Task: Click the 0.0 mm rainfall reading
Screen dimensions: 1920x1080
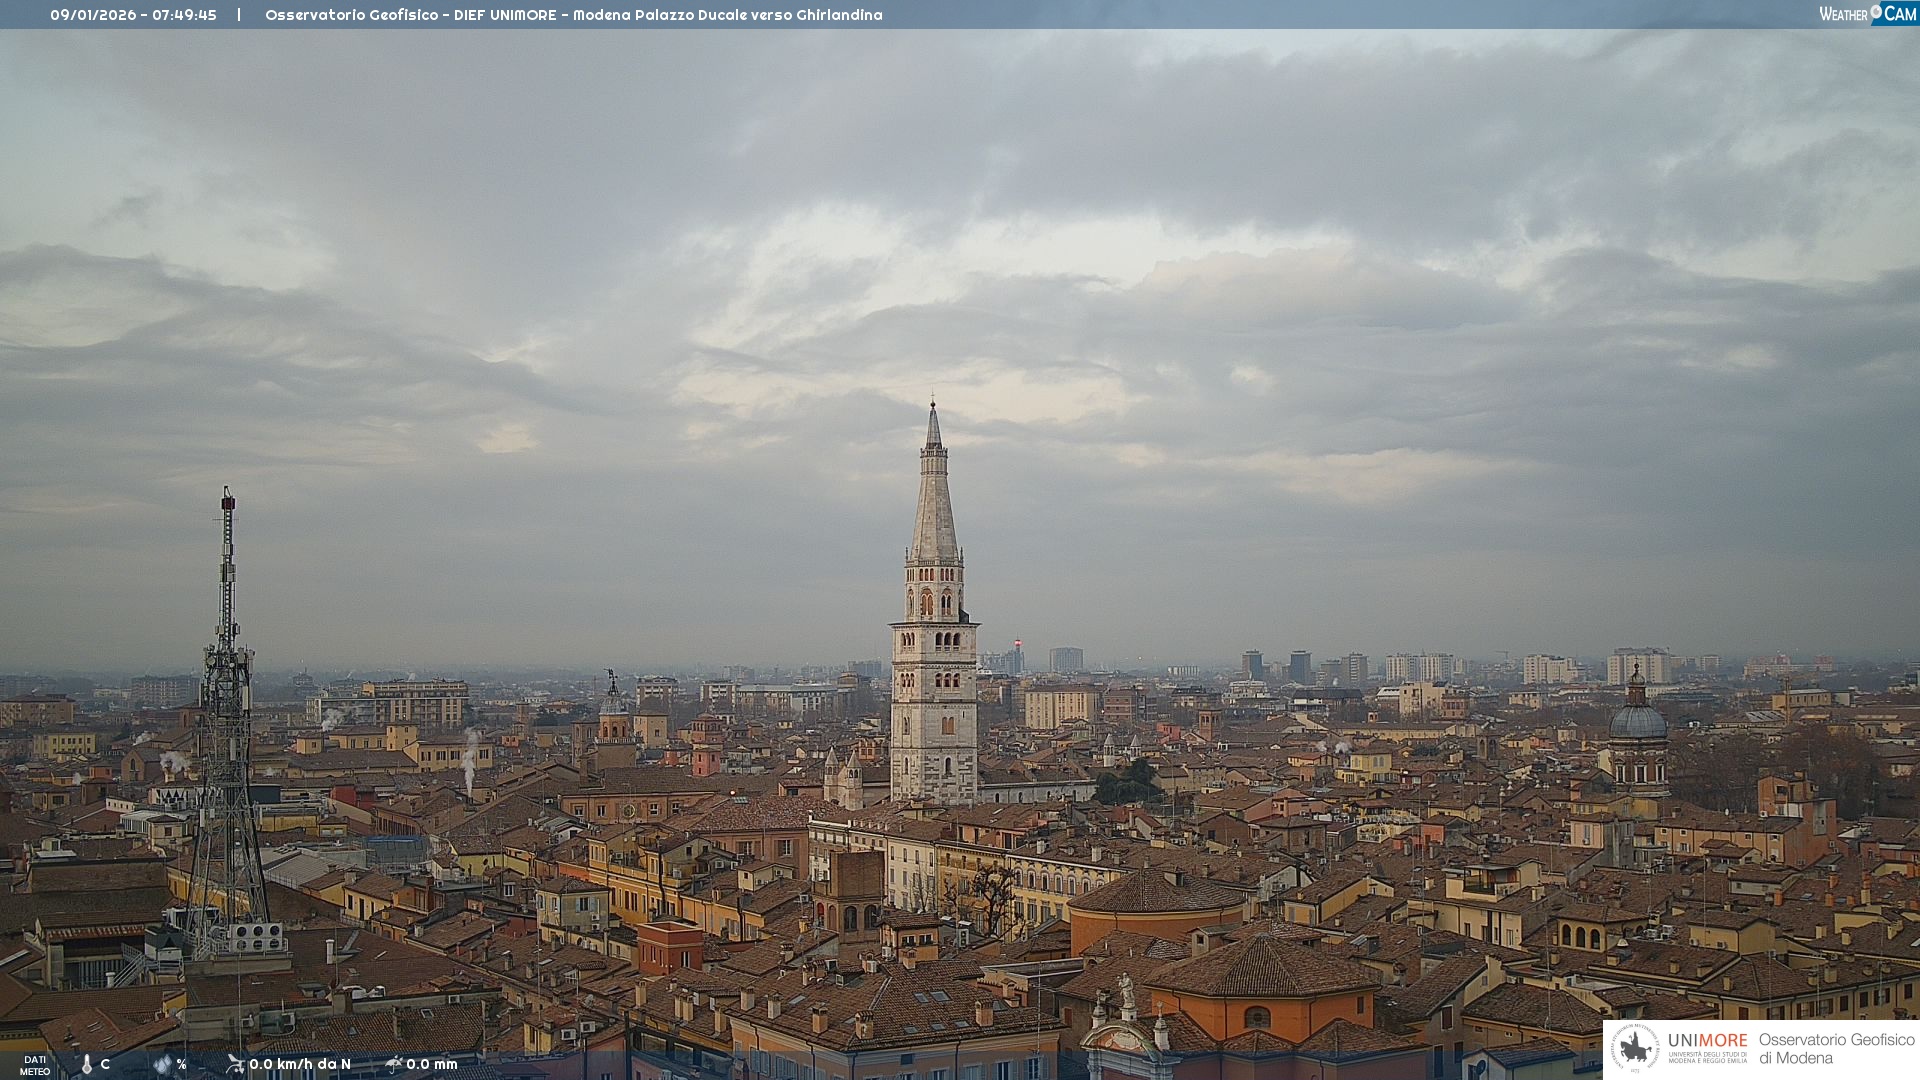Action: click(432, 1064)
